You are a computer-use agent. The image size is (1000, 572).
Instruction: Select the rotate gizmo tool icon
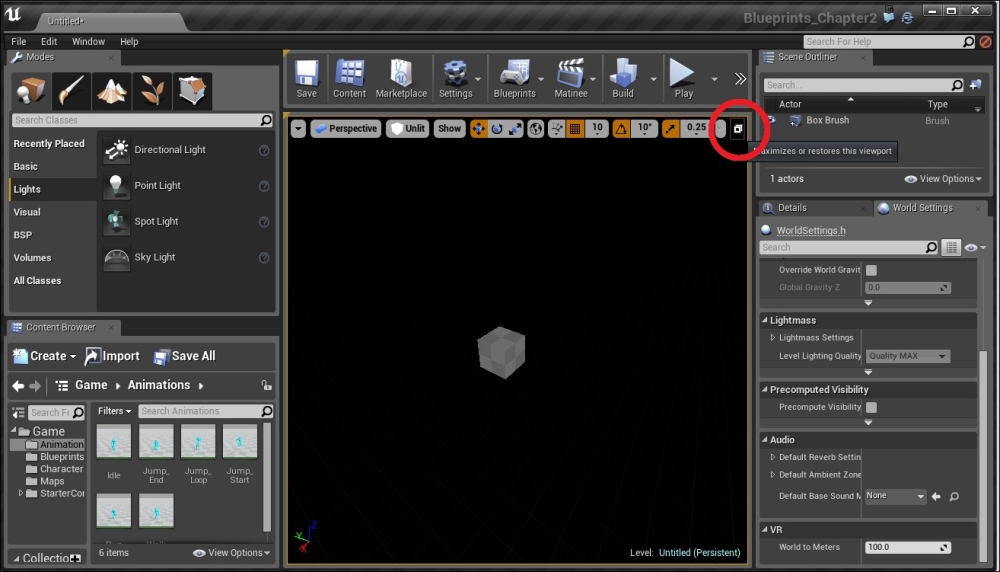click(496, 129)
